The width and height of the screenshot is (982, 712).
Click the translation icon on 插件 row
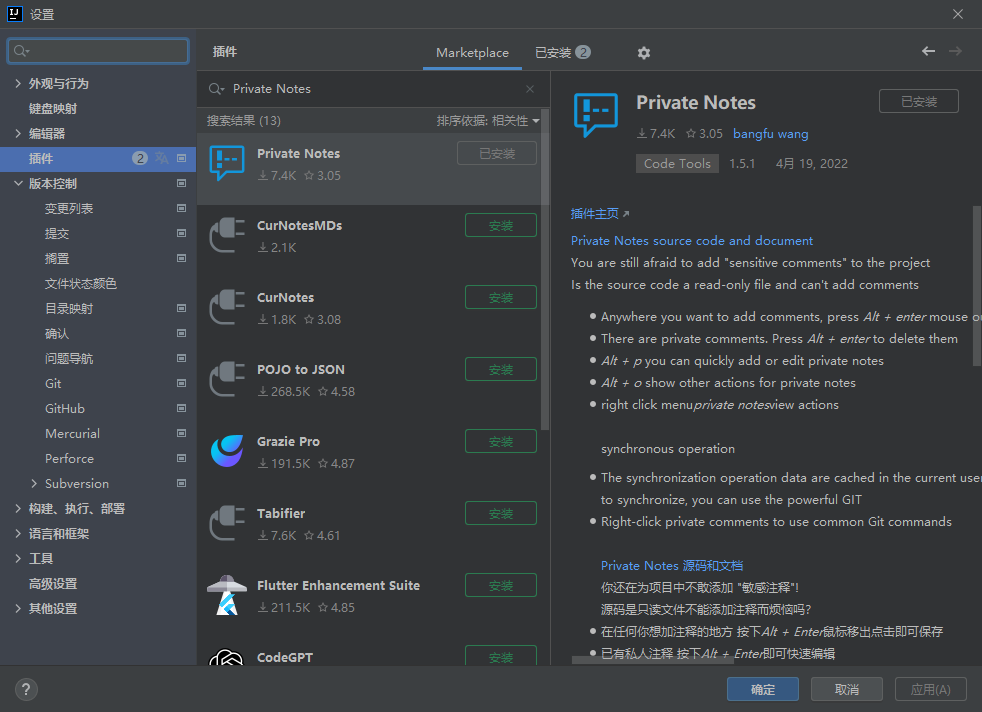coord(162,158)
